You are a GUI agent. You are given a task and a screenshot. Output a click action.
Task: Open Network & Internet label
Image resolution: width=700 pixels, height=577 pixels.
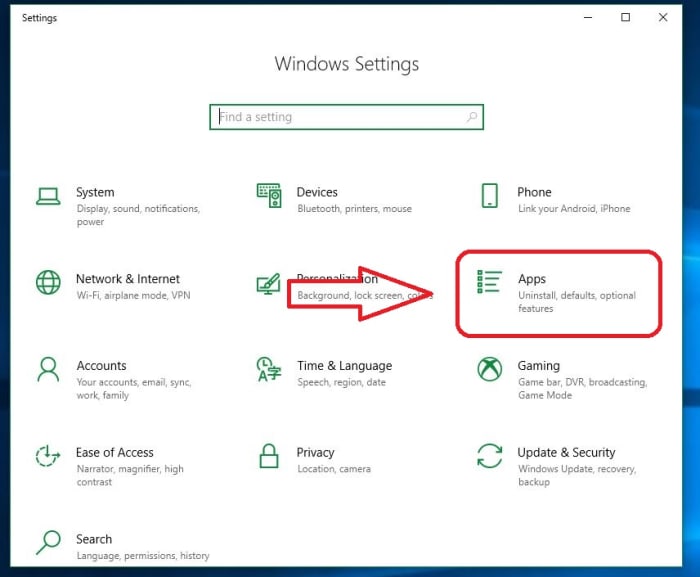[128, 279]
